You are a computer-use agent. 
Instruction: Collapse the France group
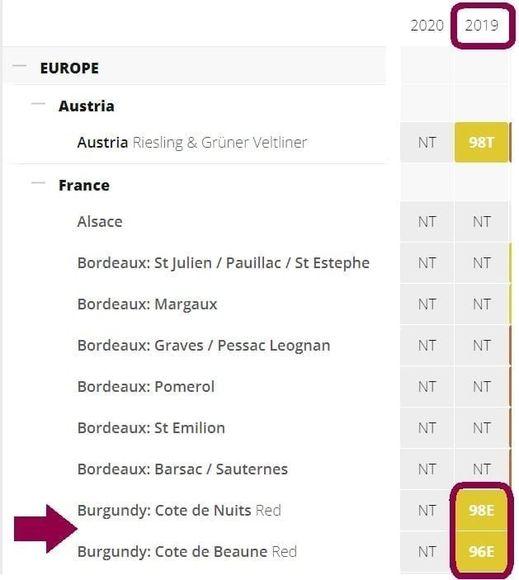click(38, 182)
